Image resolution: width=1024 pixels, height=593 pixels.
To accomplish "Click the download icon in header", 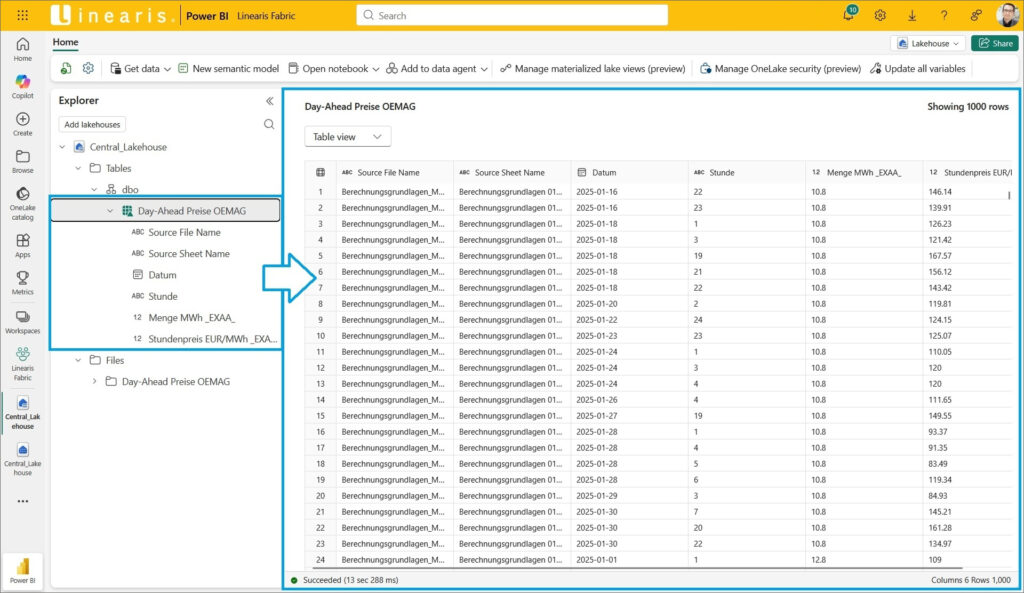I will [912, 15].
